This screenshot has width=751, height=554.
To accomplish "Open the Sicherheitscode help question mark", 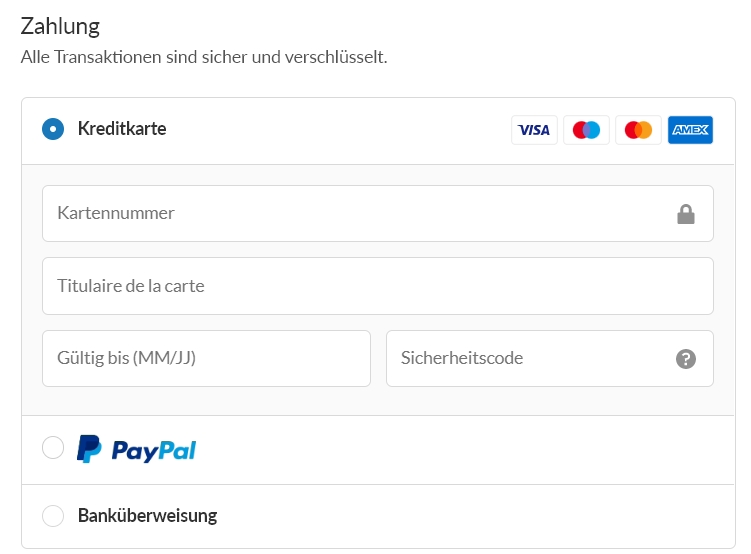I will tap(685, 359).
